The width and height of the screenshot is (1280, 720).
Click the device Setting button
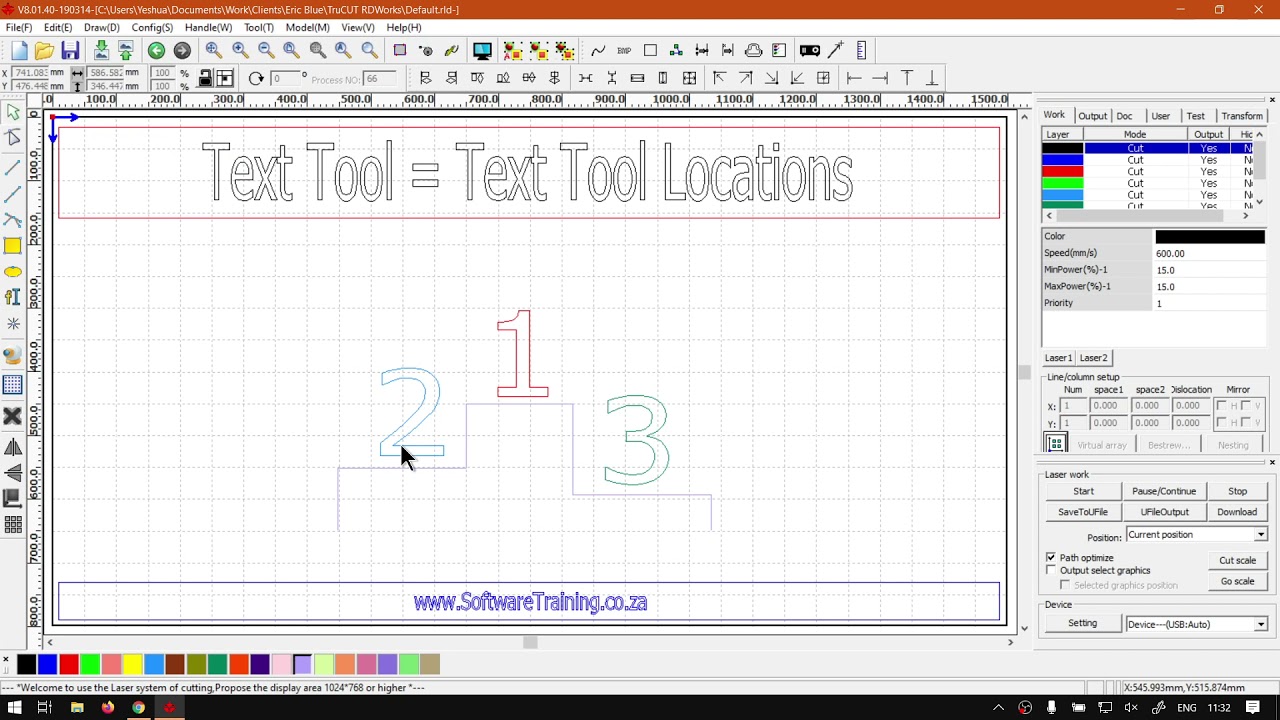point(1083,623)
